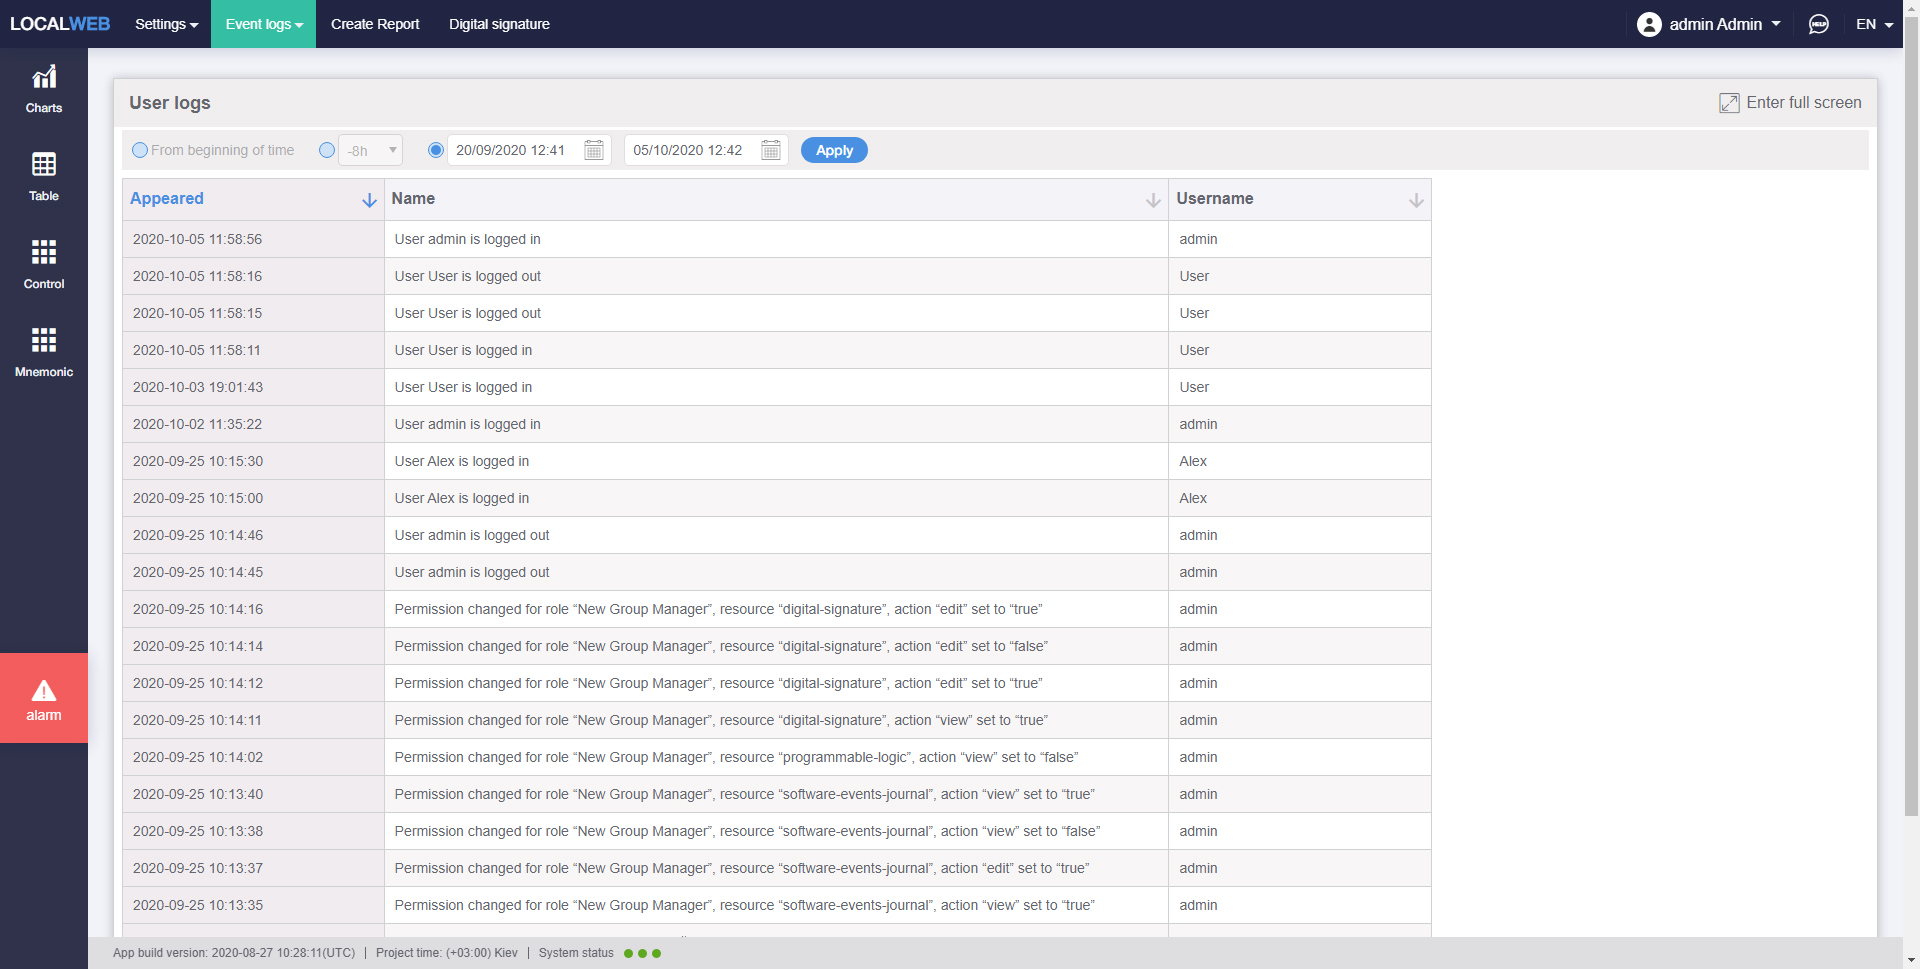Click the Enter full screen icon
This screenshot has height=969, width=1920.
pos(1729,103)
